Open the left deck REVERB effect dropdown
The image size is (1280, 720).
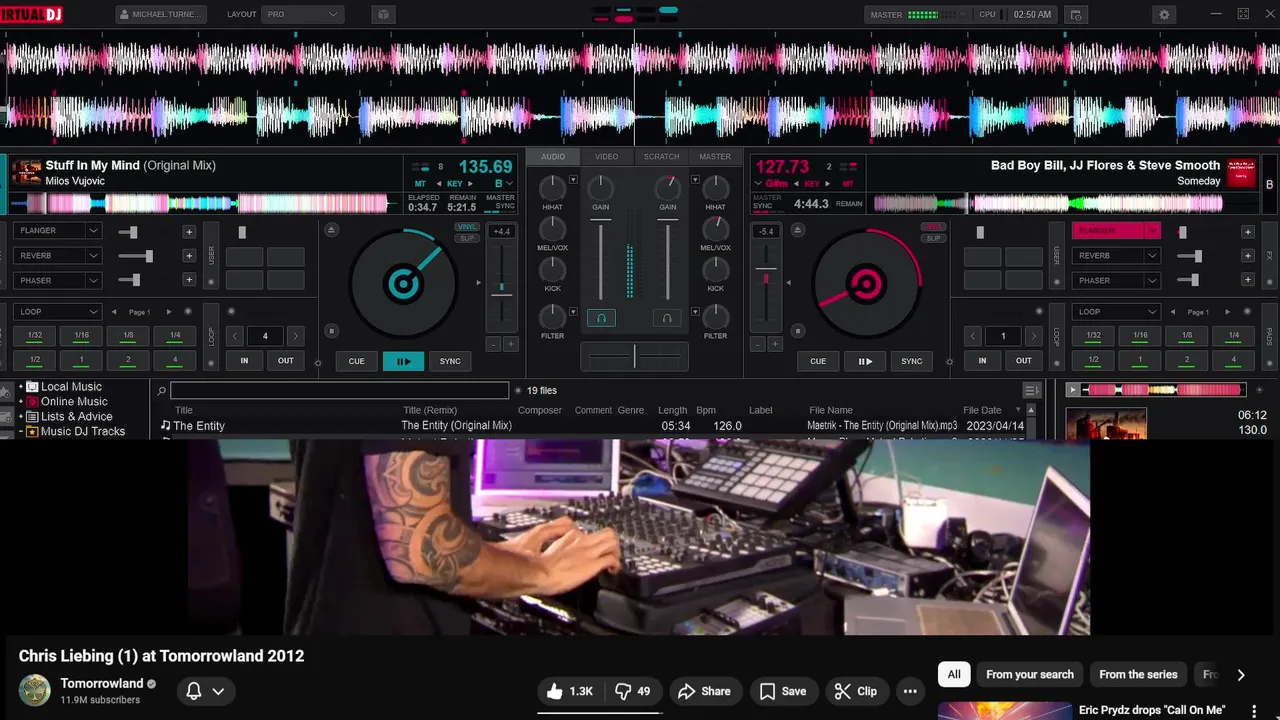93,256
